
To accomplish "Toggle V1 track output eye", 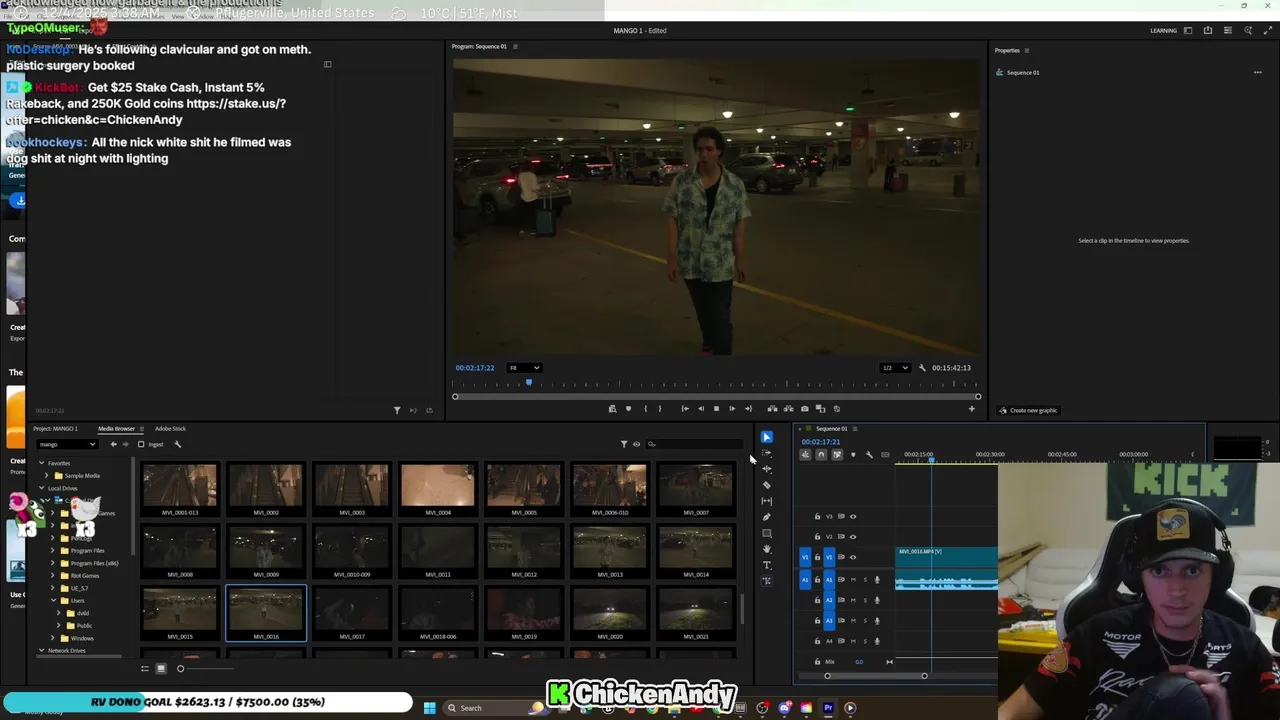I will pyautogui.click(x=853, y=557).
